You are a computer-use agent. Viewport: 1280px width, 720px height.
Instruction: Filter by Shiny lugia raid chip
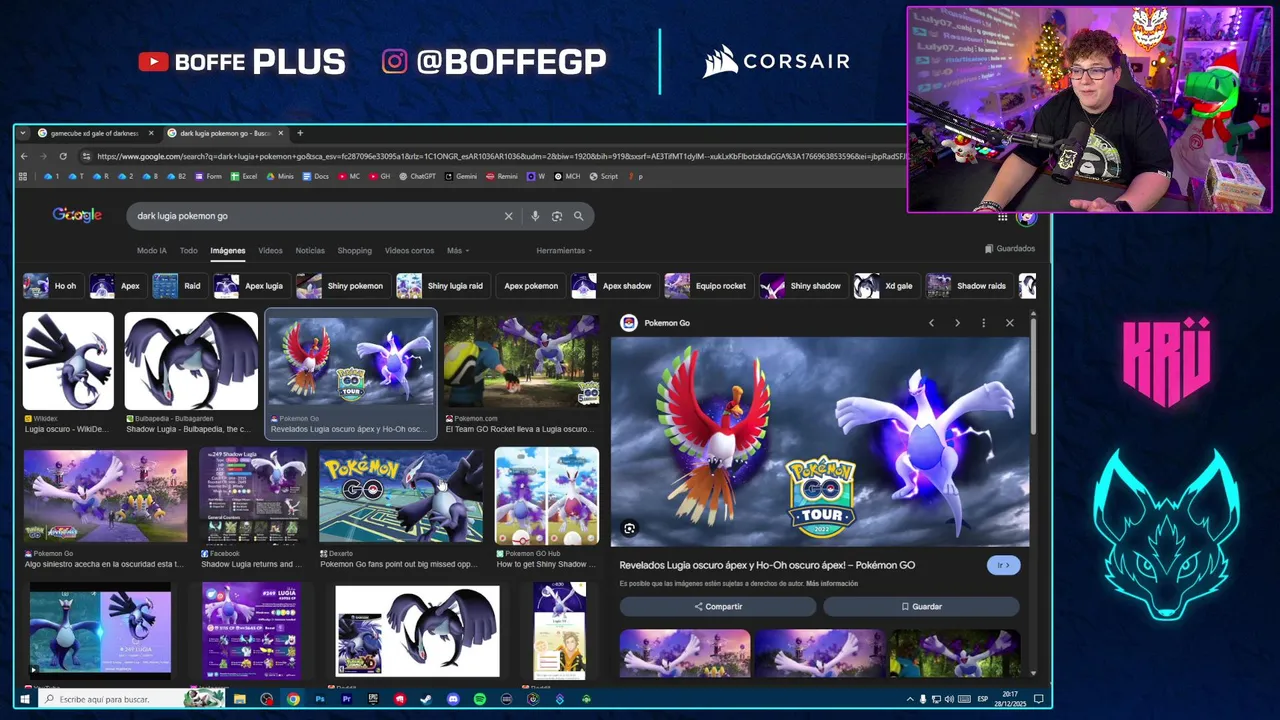(442, 286)
